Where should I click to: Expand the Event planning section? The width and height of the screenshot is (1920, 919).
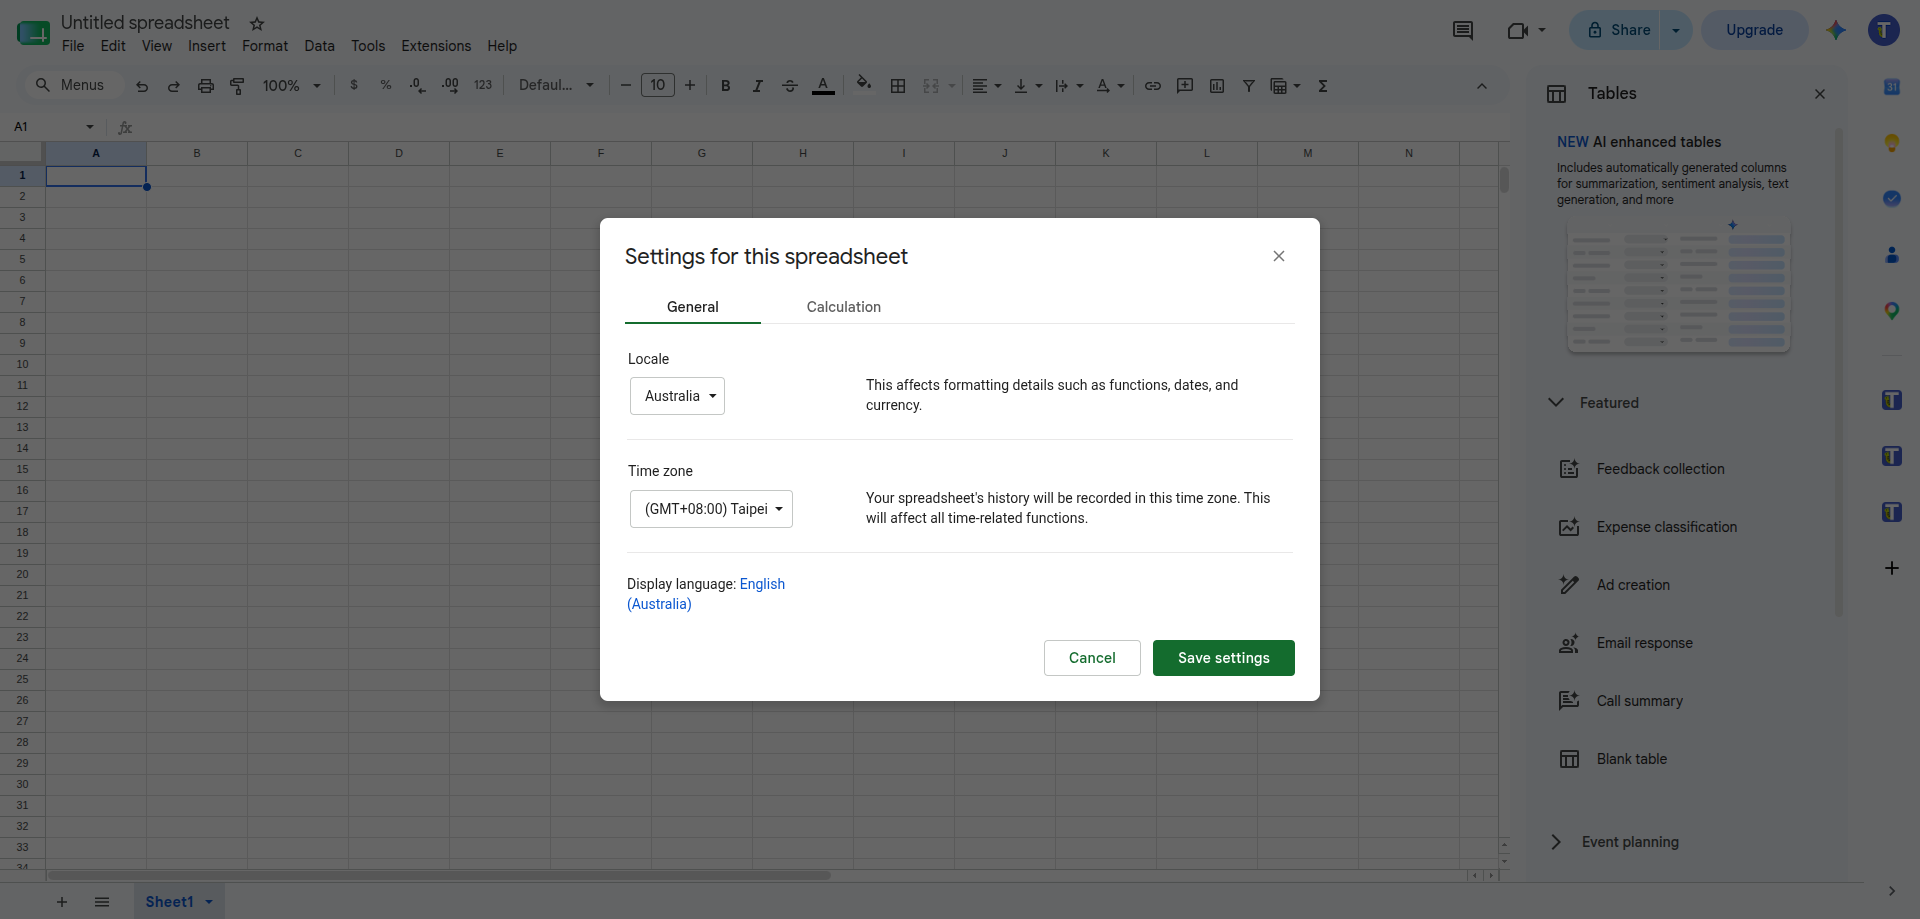tap(1556, 842)
